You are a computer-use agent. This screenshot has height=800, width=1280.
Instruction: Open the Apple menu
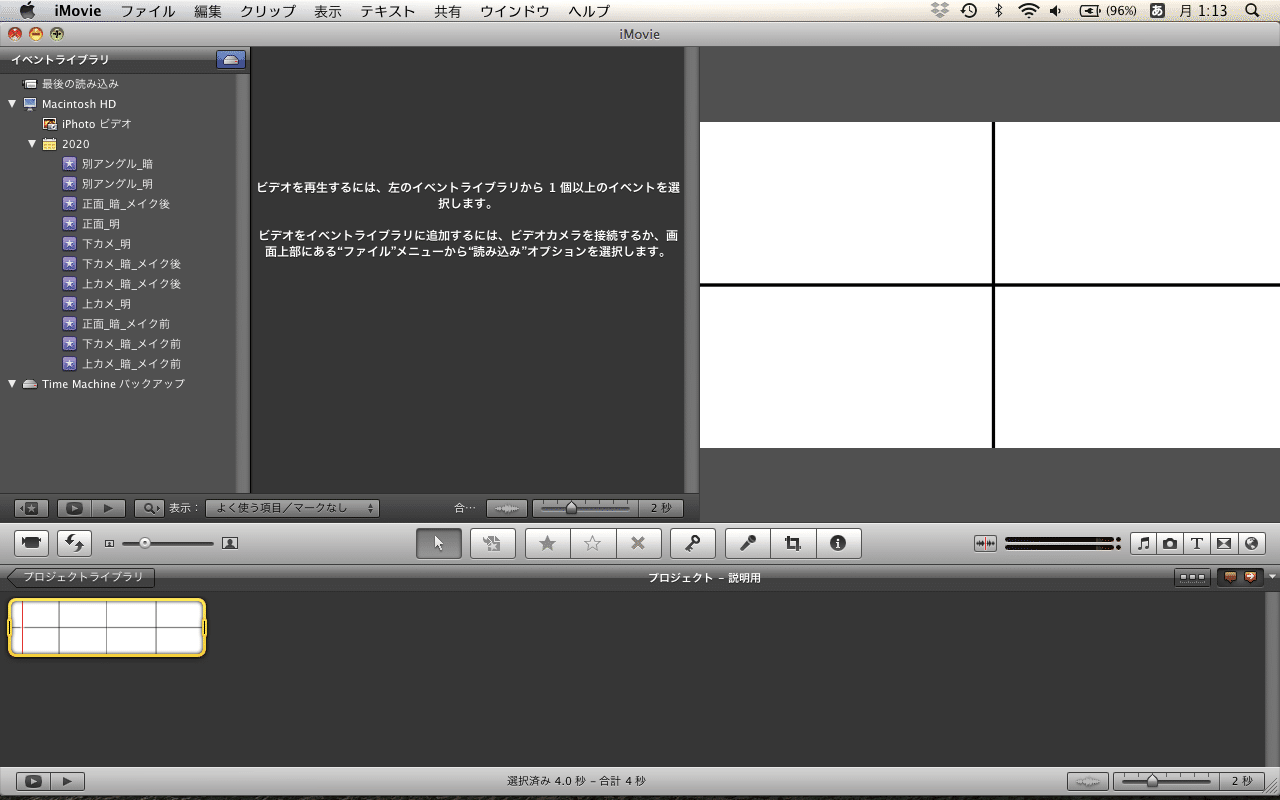tap(27, 11)
